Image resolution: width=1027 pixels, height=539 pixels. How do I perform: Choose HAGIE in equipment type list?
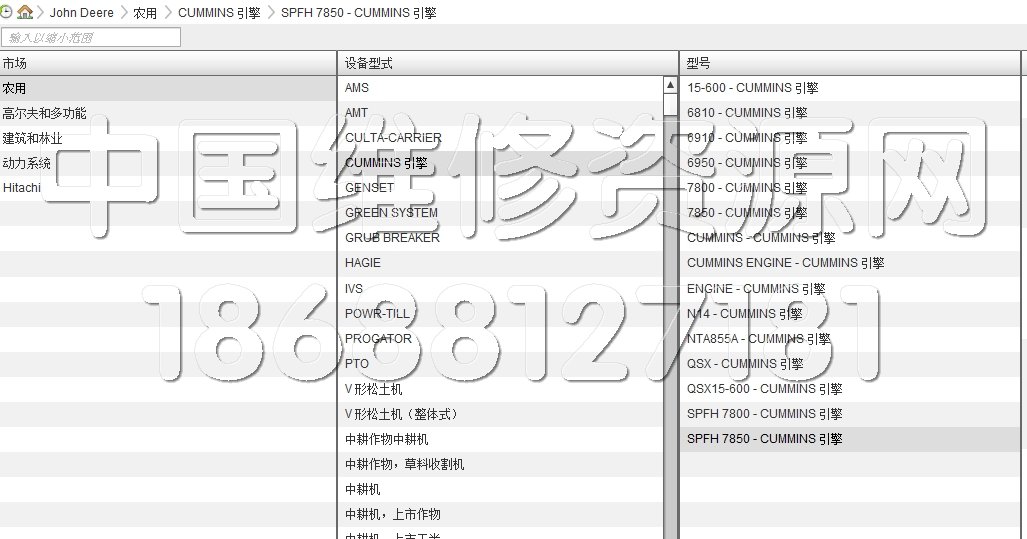(x=362, y=263)
